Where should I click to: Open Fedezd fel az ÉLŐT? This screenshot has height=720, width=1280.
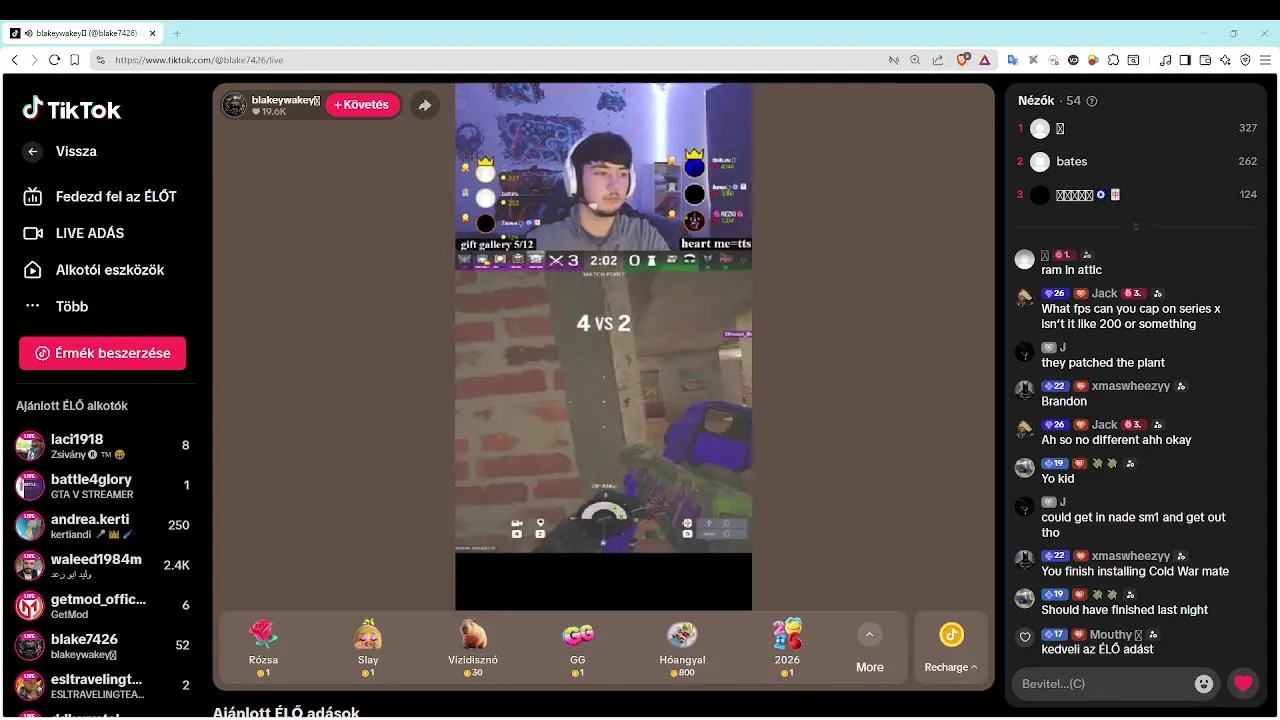point(100,197)
